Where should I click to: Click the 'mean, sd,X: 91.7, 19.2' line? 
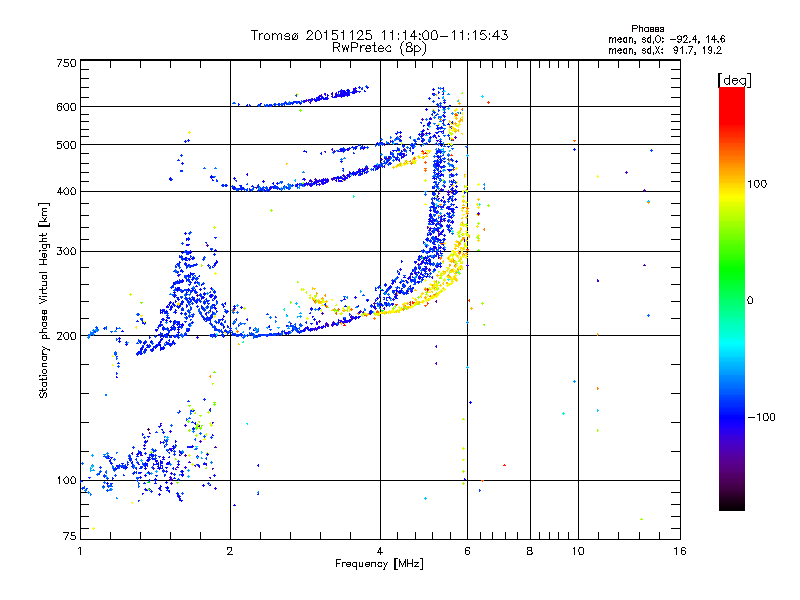pyautogui.click(x=665, y=51)
